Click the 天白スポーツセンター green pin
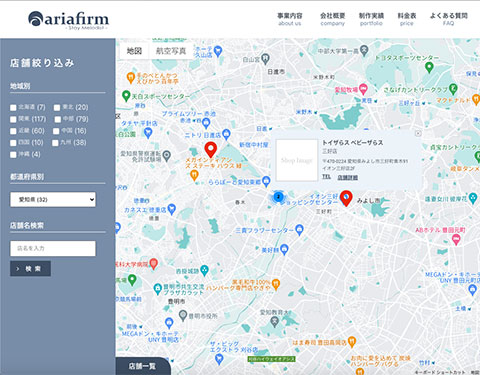 point(126,96)
